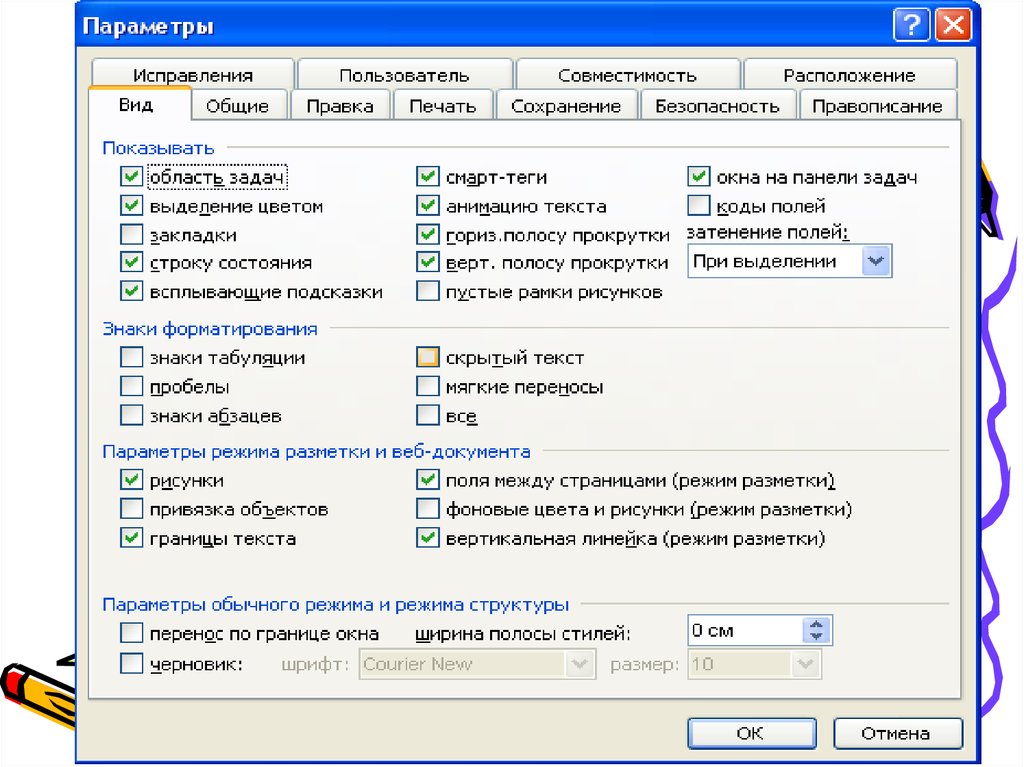Enable скрытый текст checkbox
Screen dimensions: 1024x767
(428, 357)
